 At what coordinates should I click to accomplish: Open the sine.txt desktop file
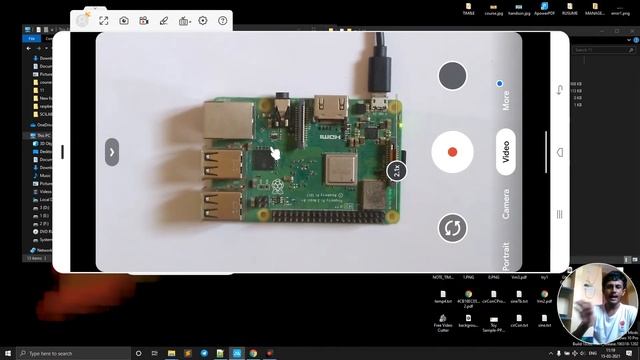click(544, 321)
